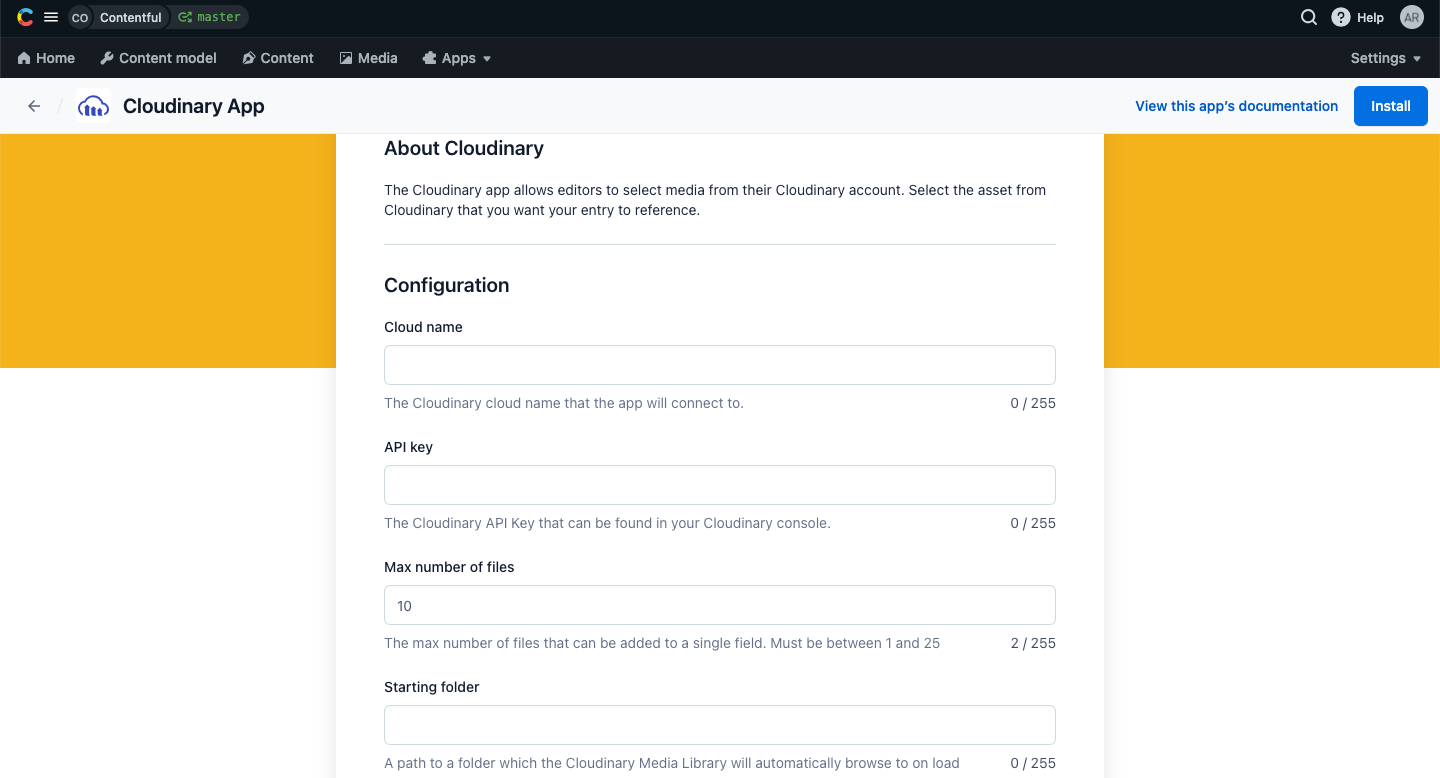Click the Install button
The width and height of the screenshot is (1440, 778).
[x=1391, y=106]
